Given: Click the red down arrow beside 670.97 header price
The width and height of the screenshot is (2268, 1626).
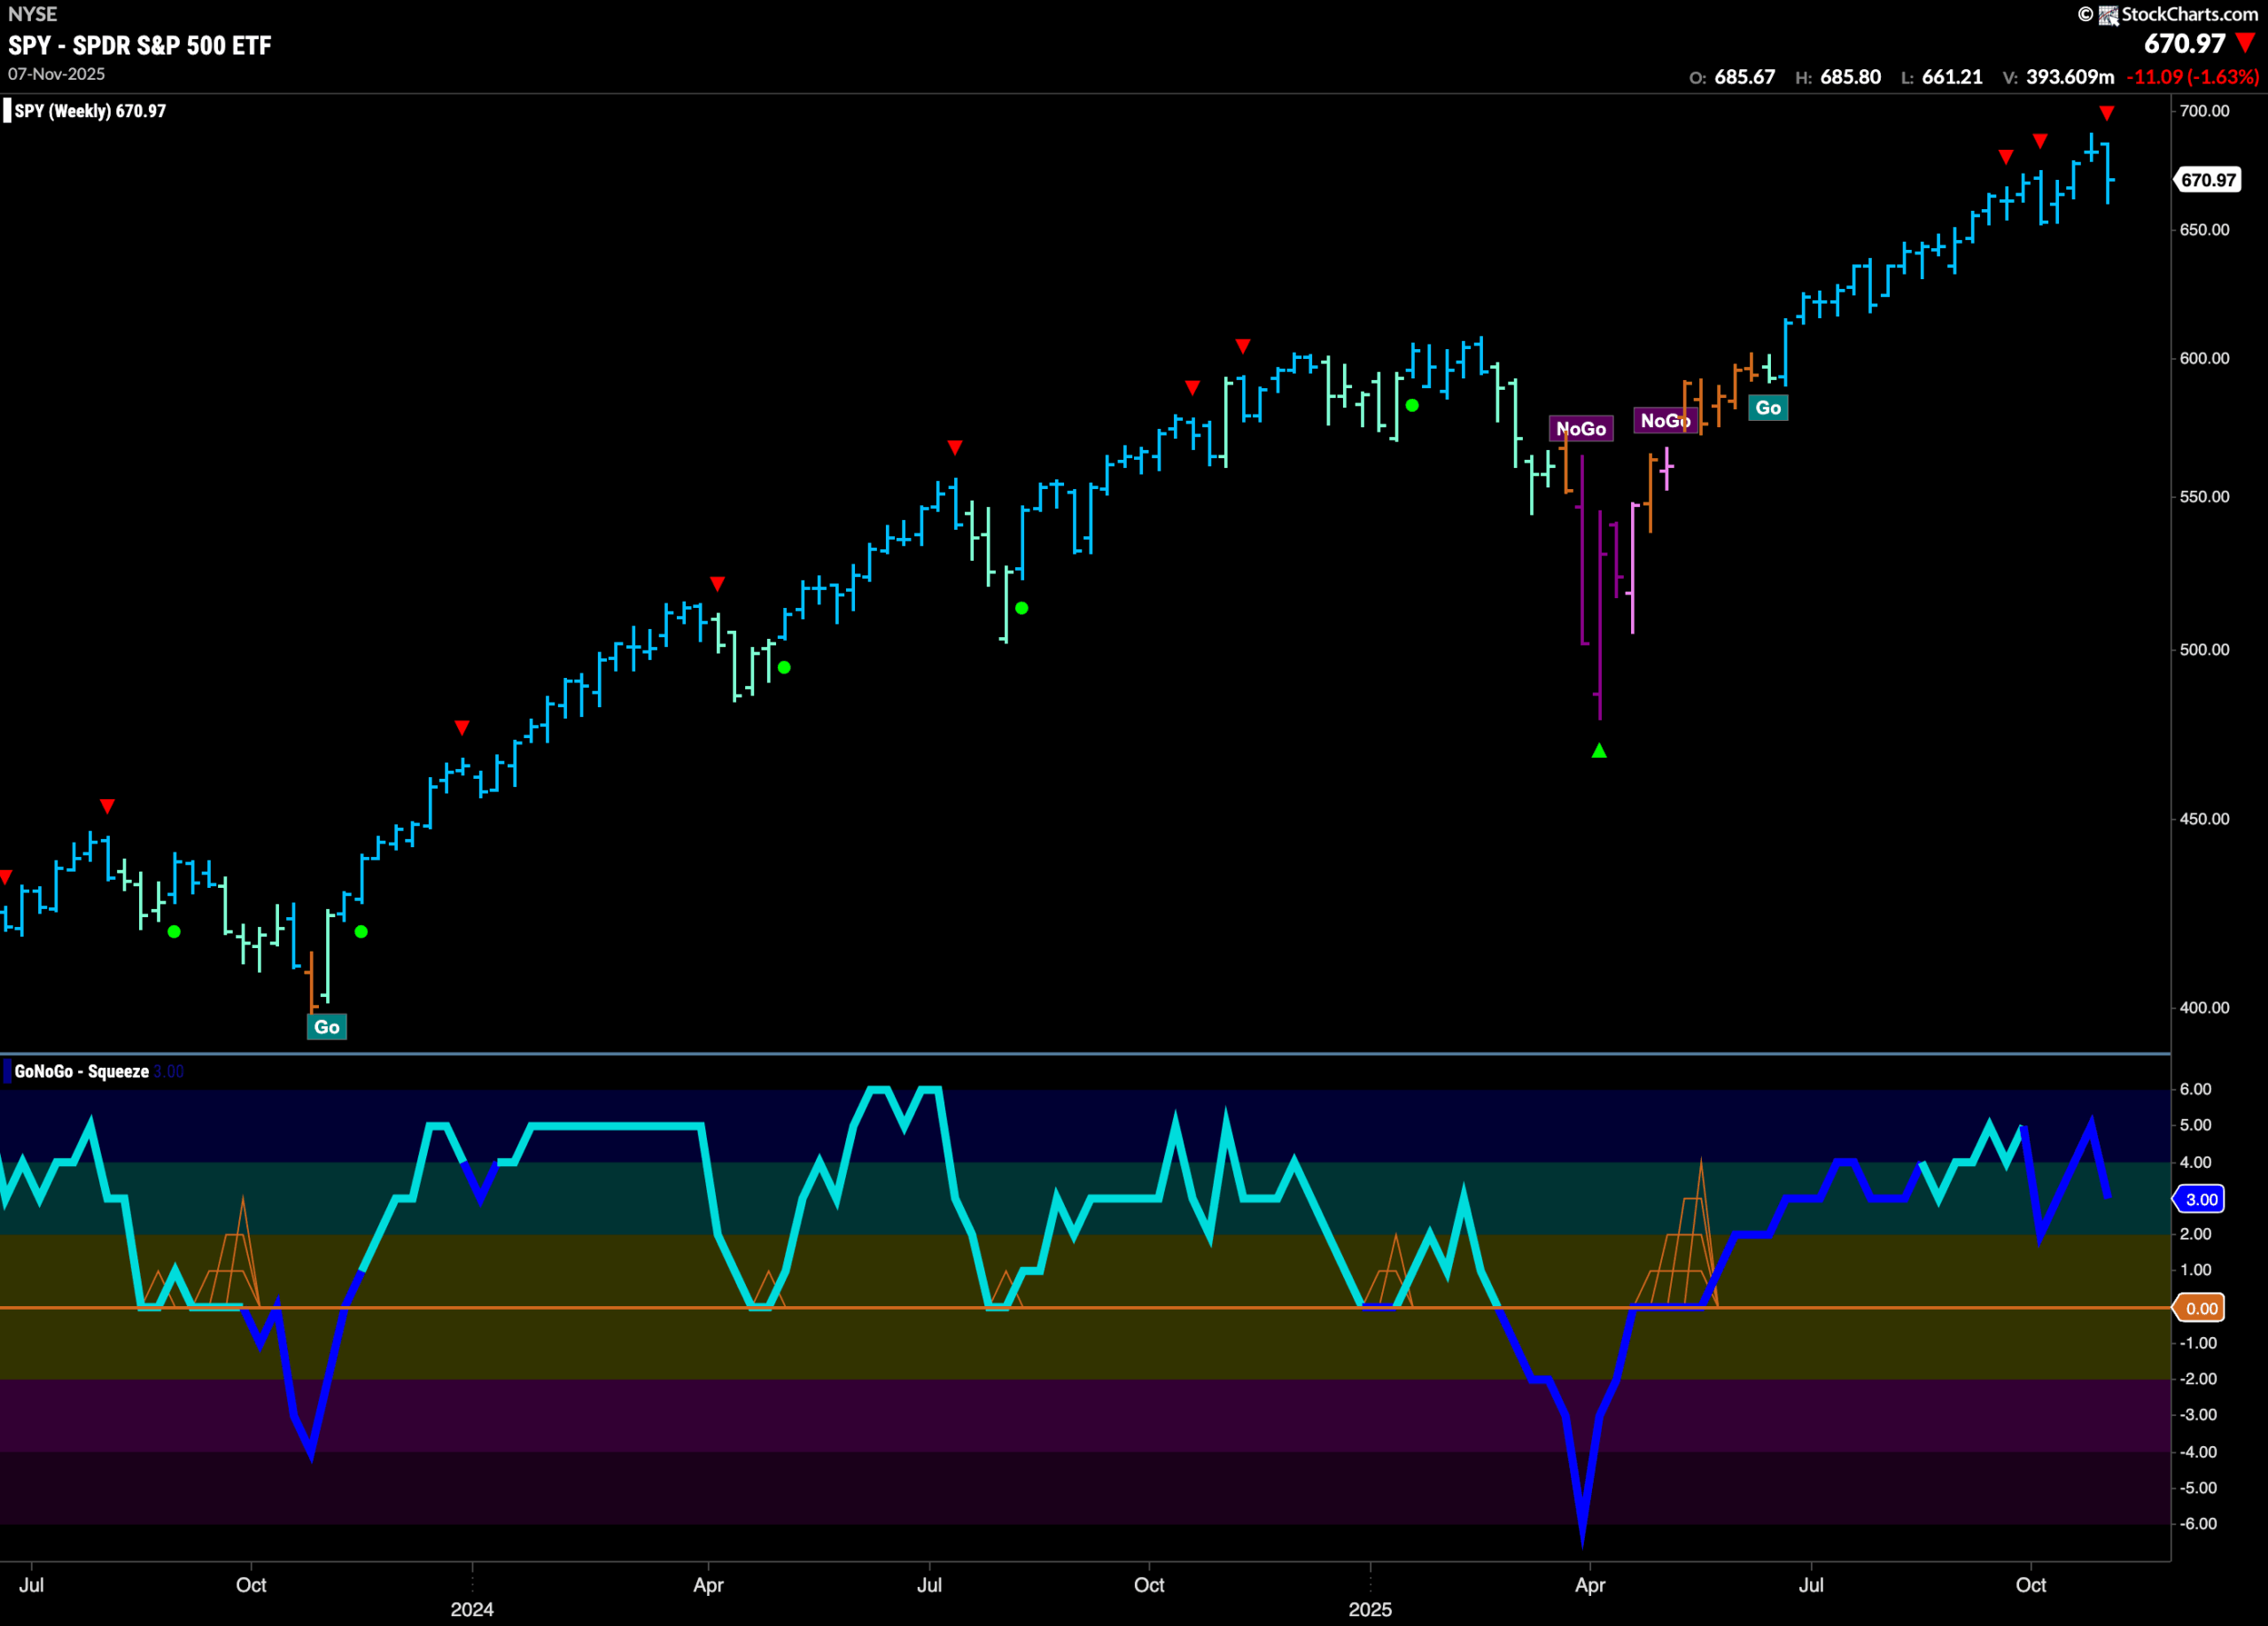Looking at the screenshot, I should point(2246,42).
